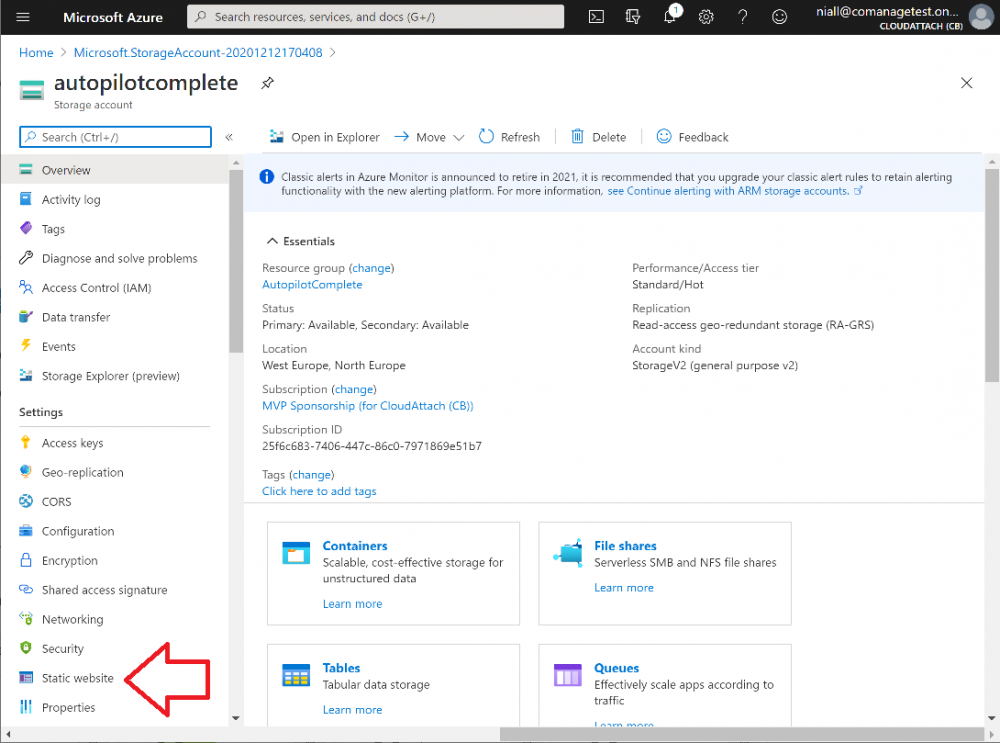Pin autopilotcomplete to dashboard
This screenshot has height=743, width=1000.
coord(267,83)
